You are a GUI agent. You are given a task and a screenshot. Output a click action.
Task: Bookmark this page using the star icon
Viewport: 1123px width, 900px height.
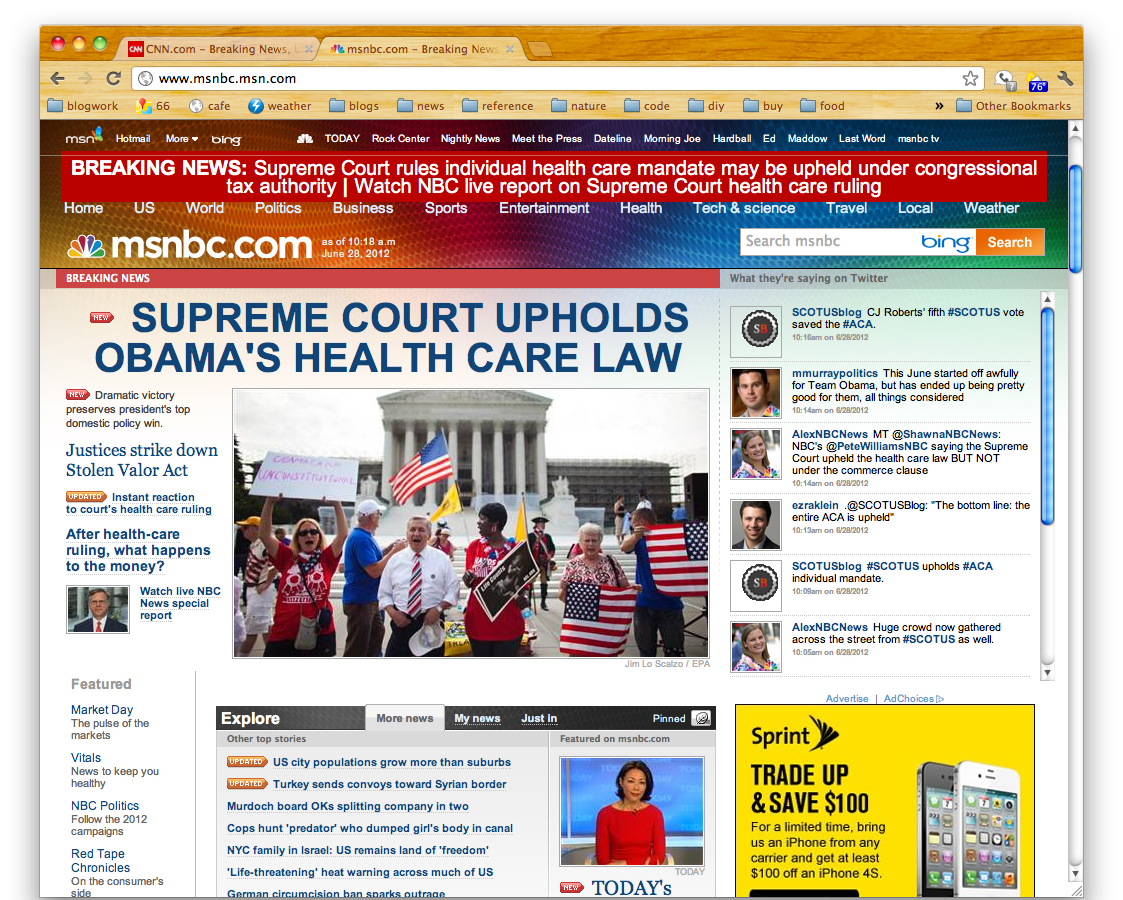[x=969, y=78]
